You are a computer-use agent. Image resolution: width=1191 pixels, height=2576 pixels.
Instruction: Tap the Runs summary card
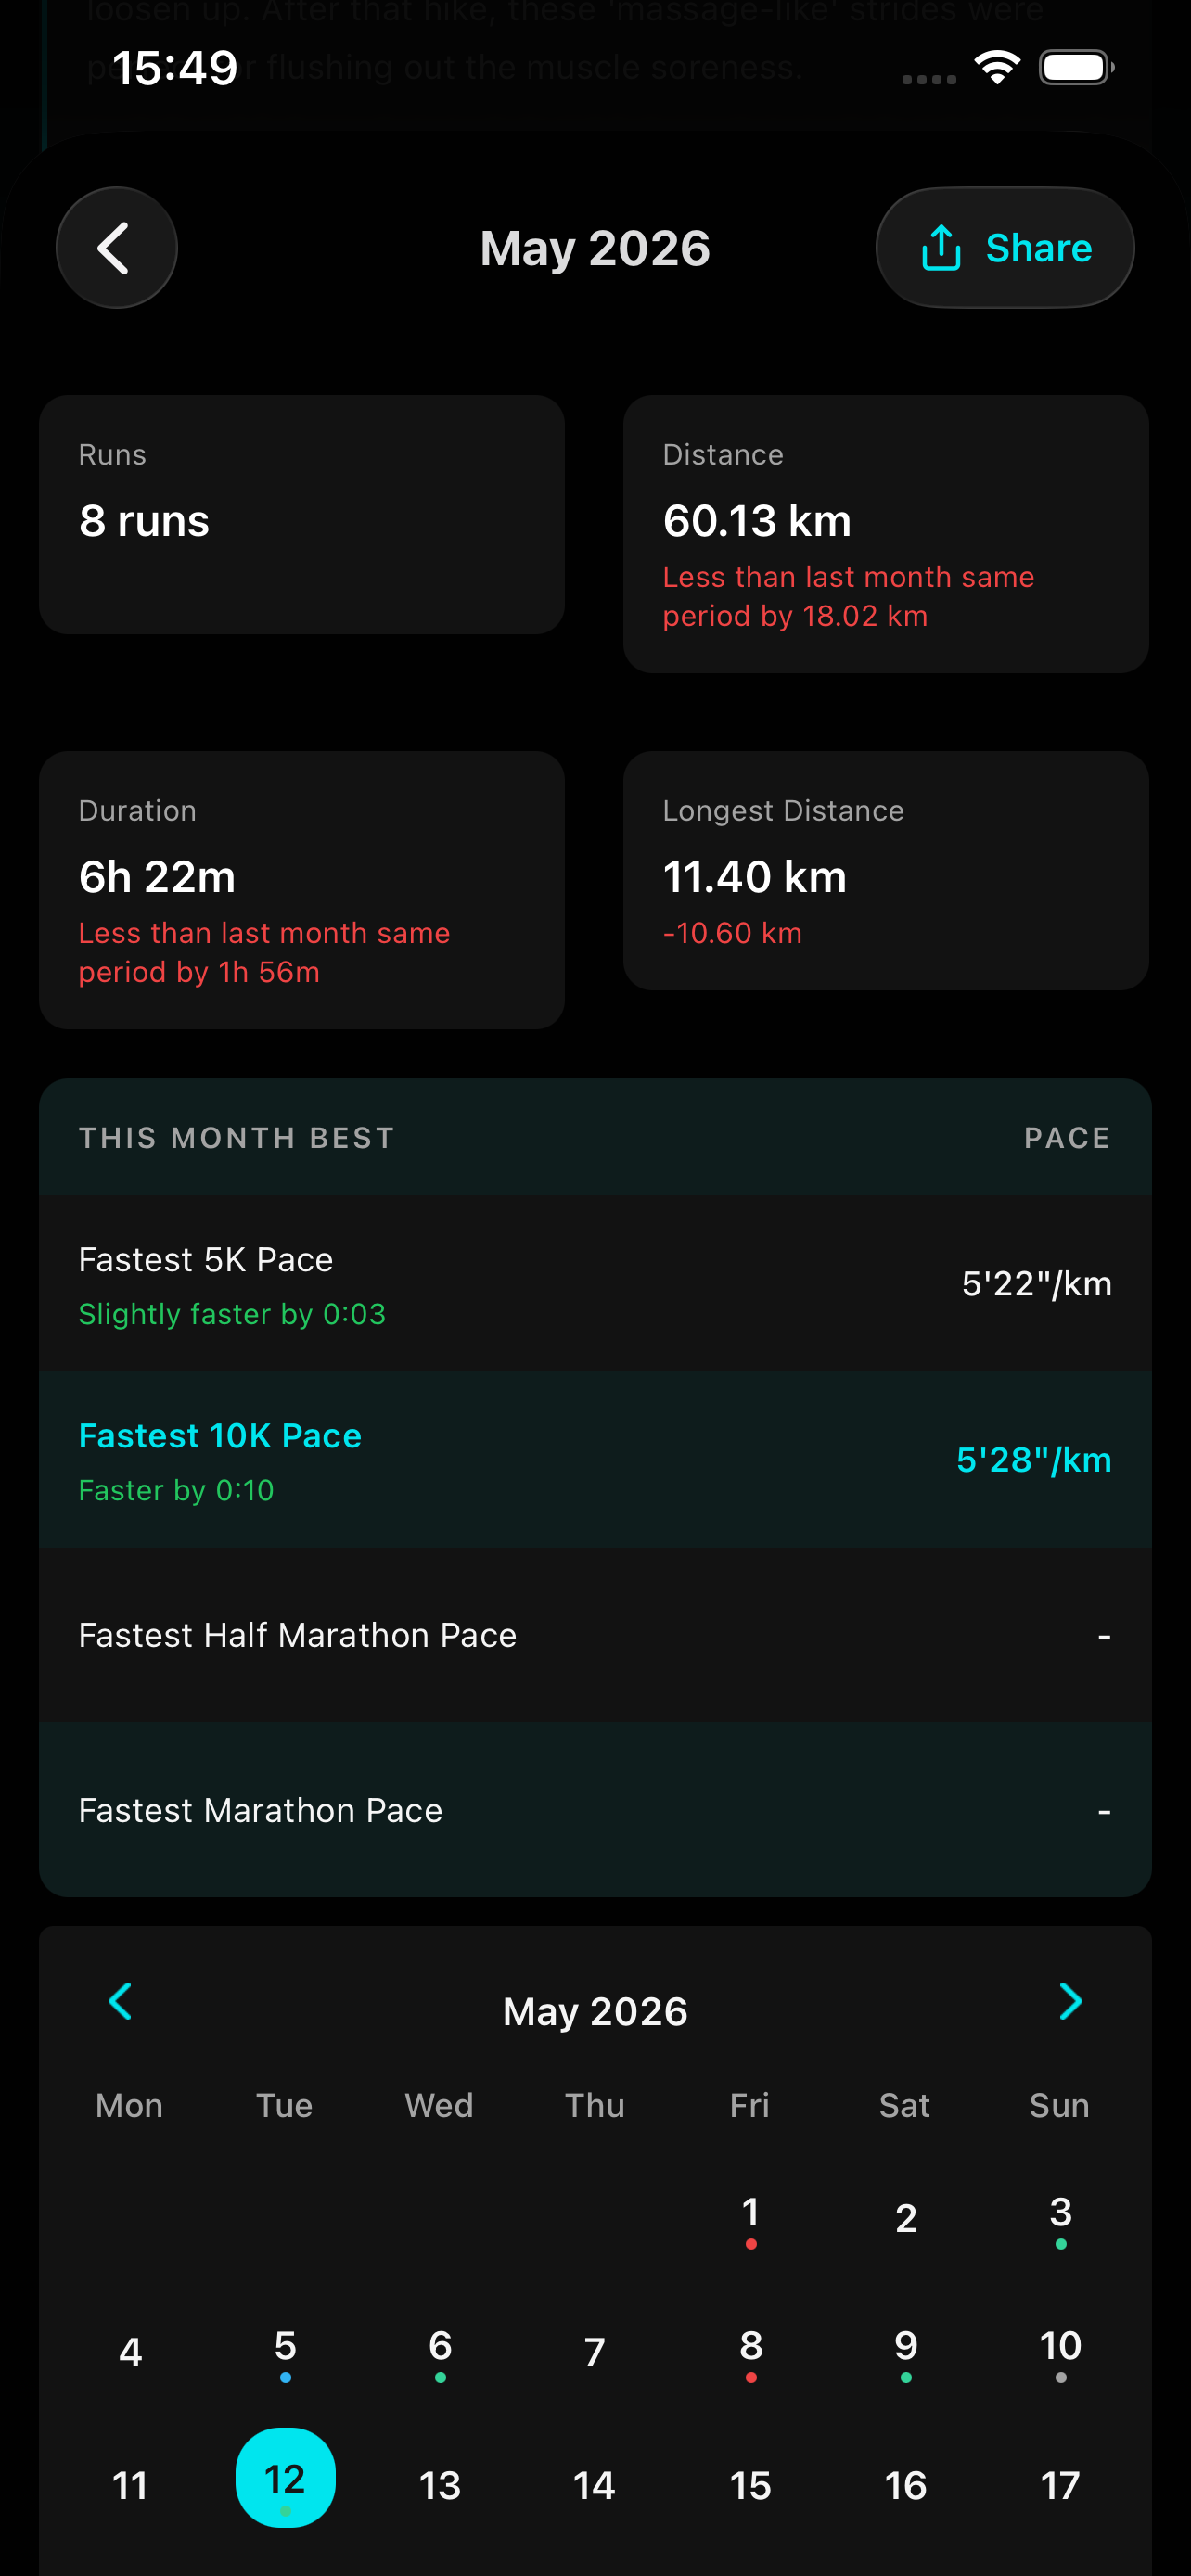point(302,514)
